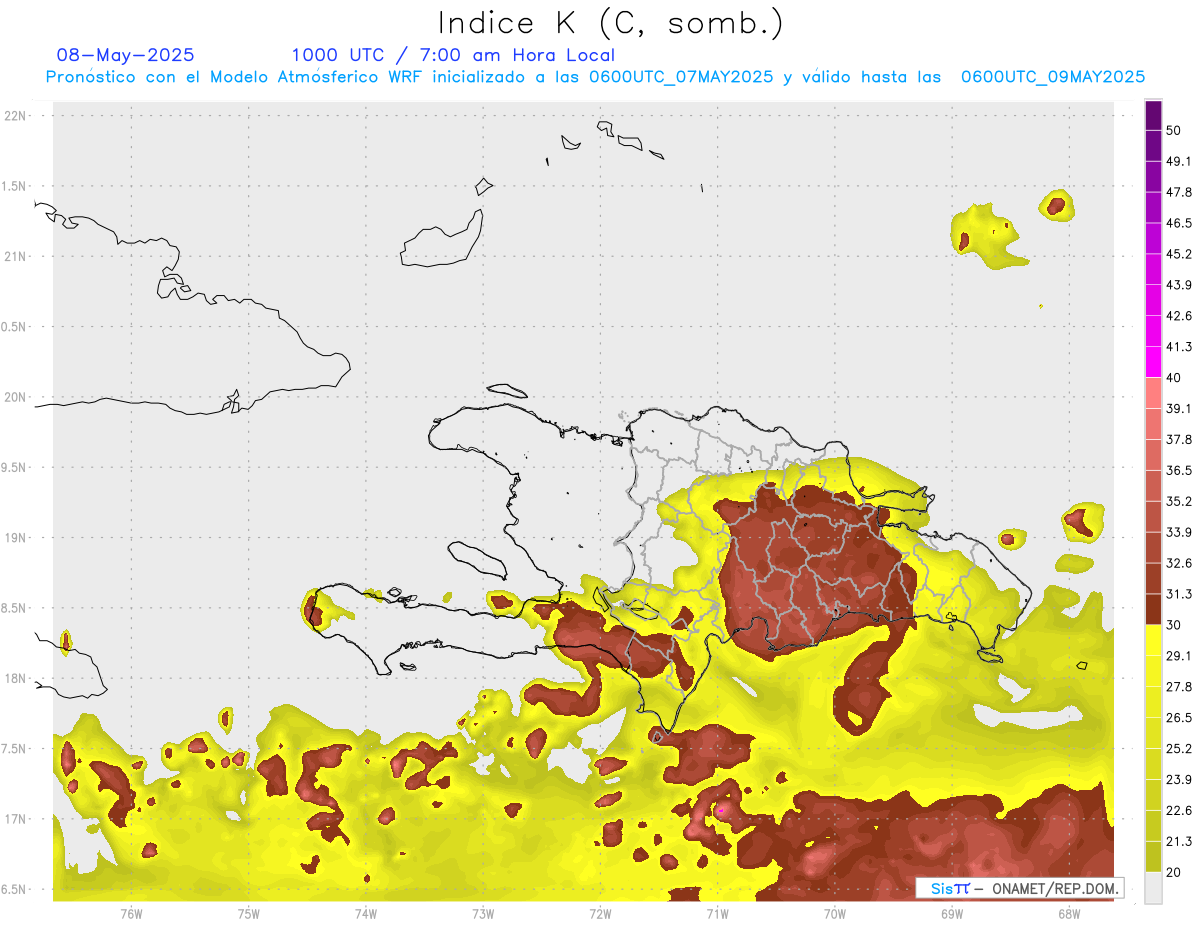Click the '49.1' legend value

tap(1179, 162)
